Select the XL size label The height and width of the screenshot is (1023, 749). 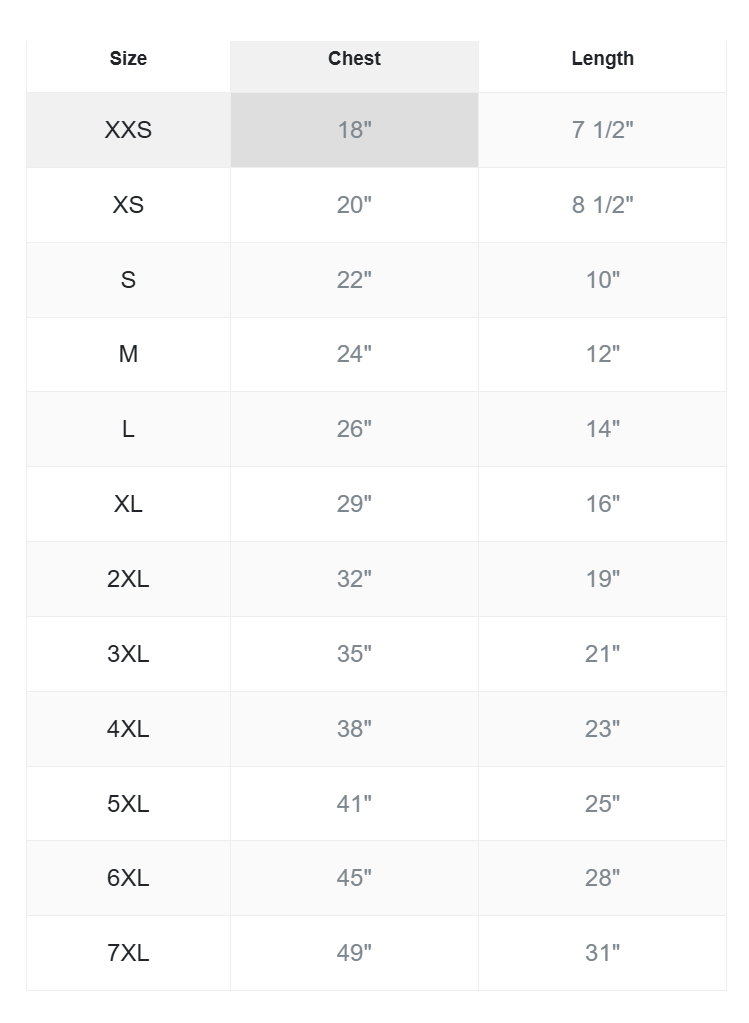[x=128, y=504]
